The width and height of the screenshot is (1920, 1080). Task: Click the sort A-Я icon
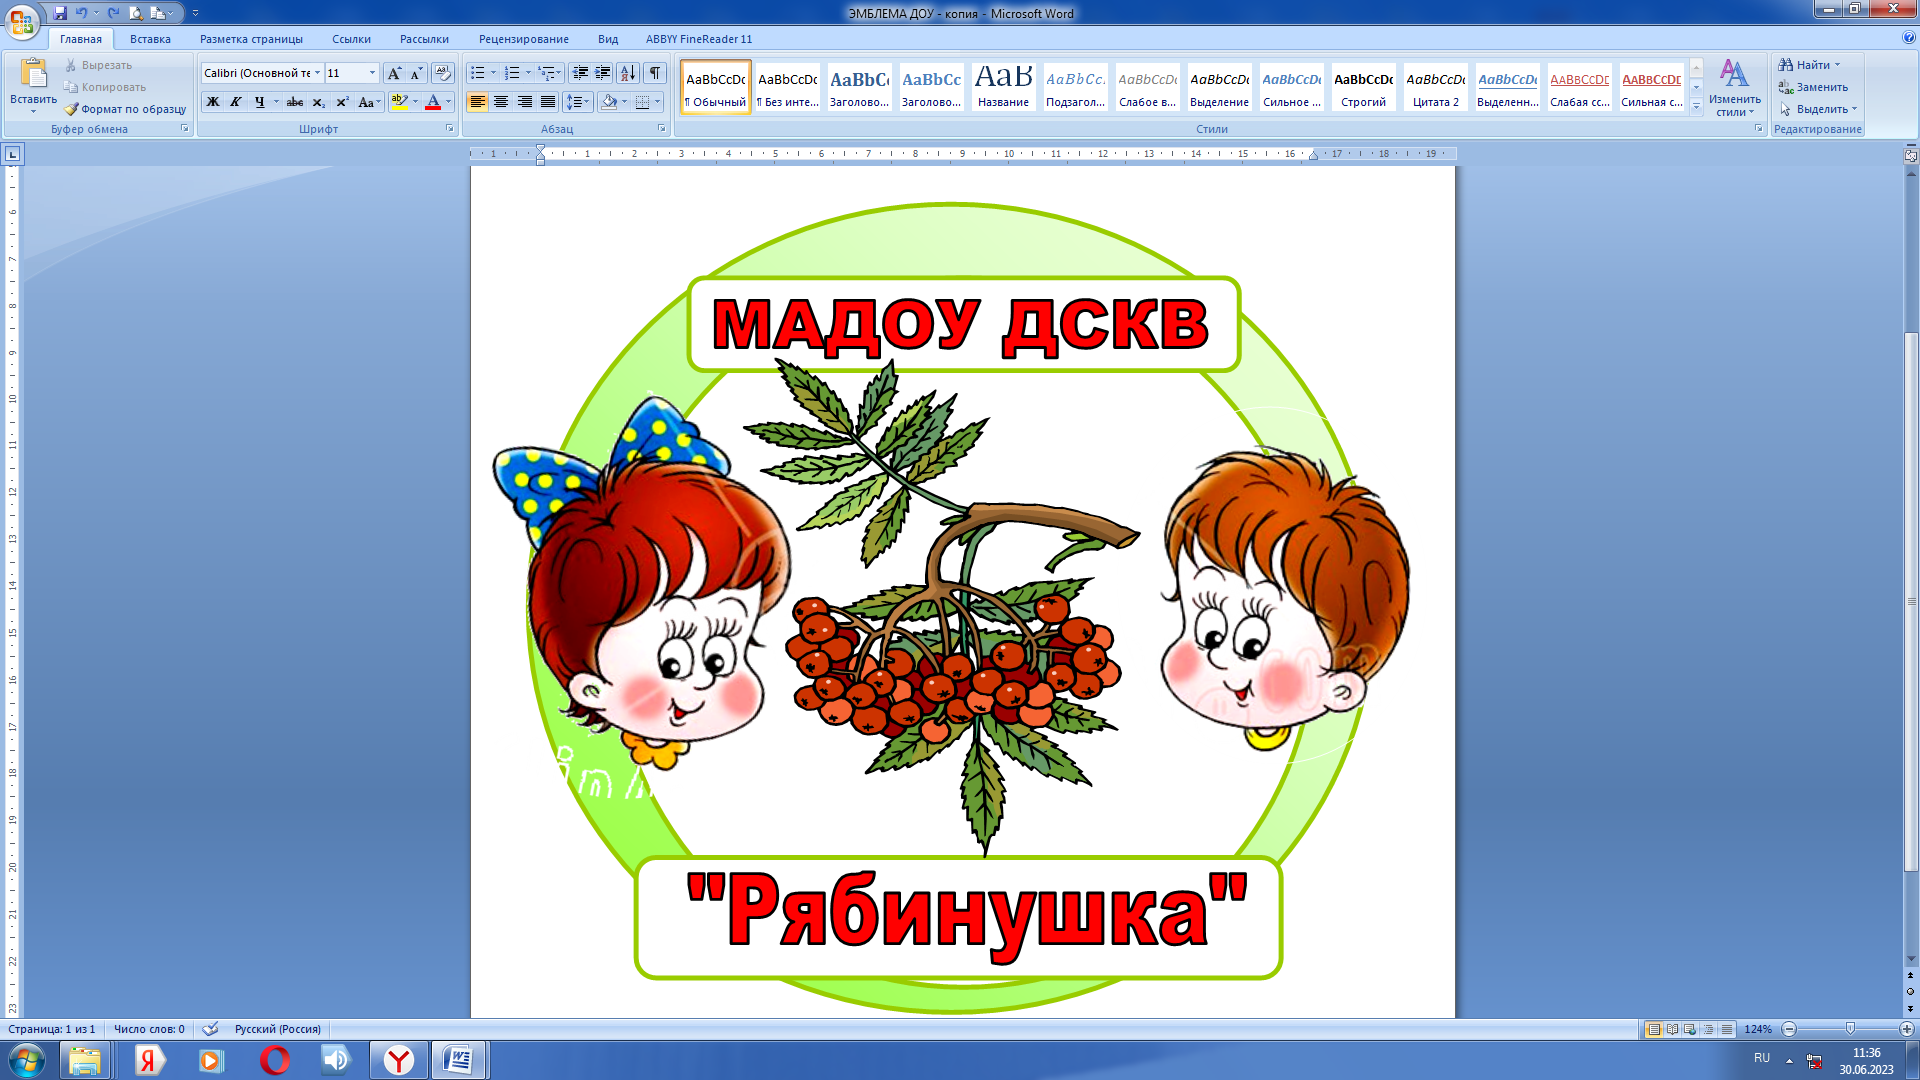coord(628,73)
